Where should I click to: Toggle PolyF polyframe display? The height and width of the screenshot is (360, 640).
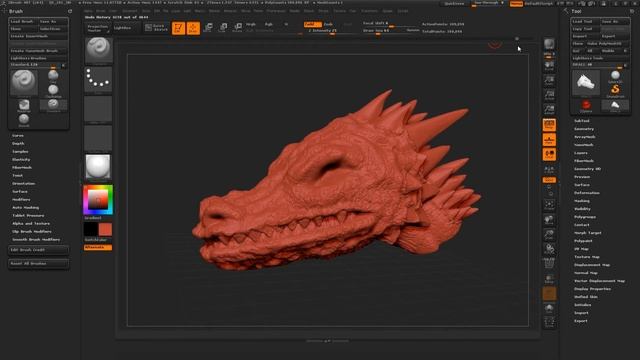549,264
